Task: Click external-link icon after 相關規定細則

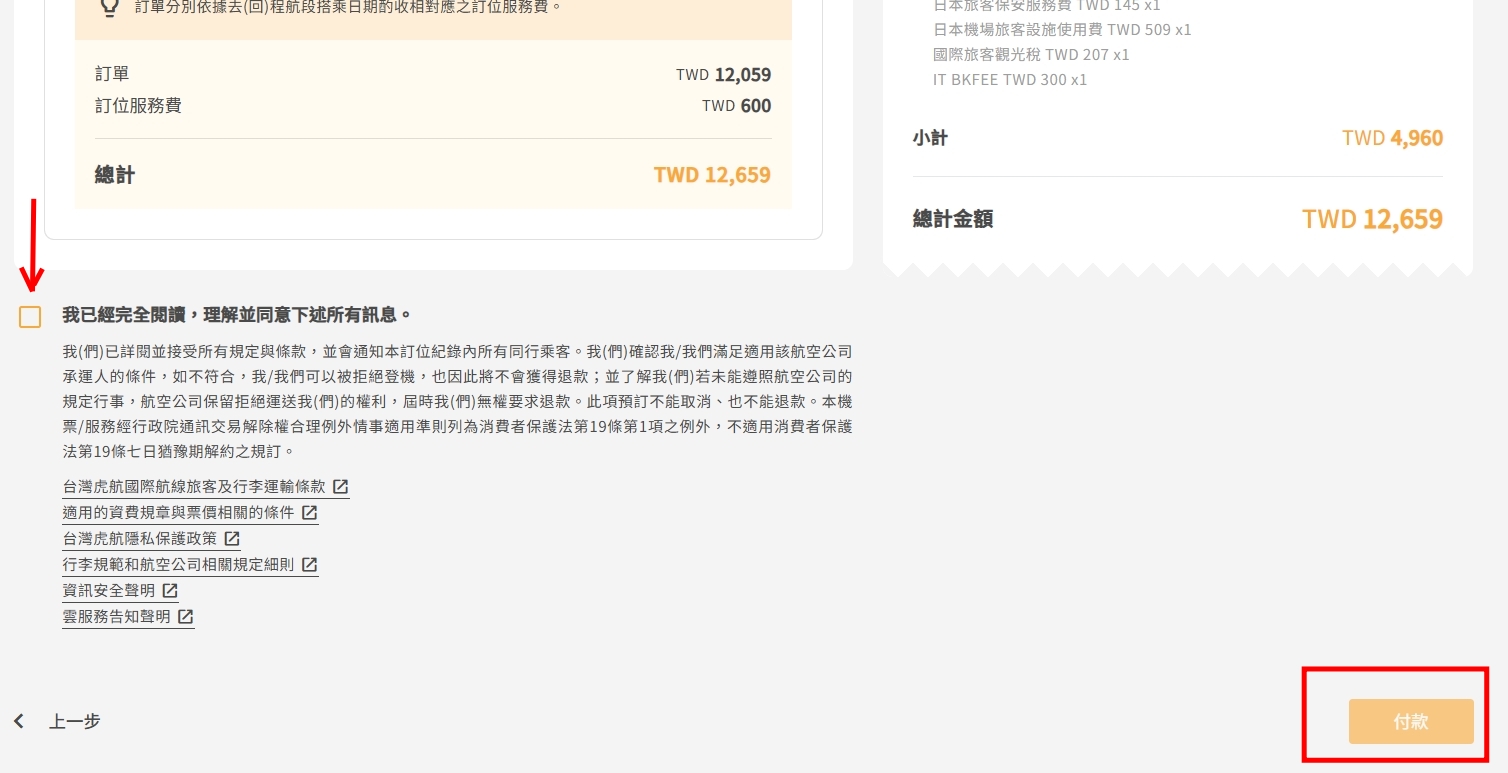Action: point(310,565)
